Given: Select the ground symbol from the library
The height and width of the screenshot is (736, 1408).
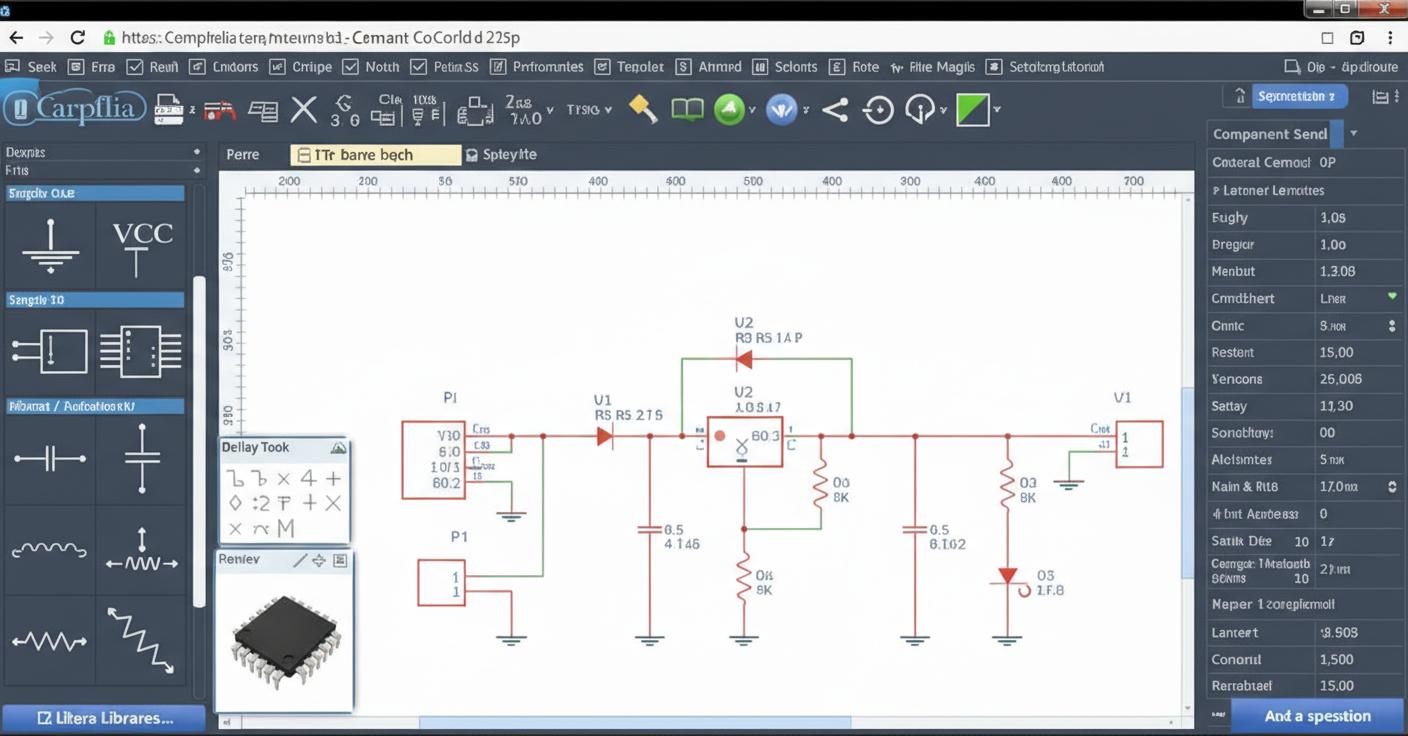Looking at the screenshot, I should (50, 246).
